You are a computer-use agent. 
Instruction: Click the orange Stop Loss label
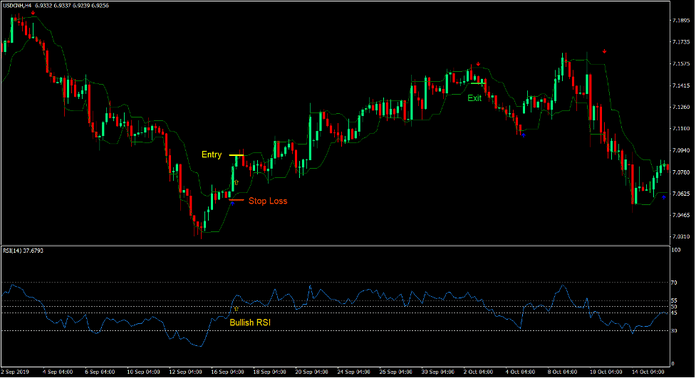pyautogui.click(x=268, y=201)
